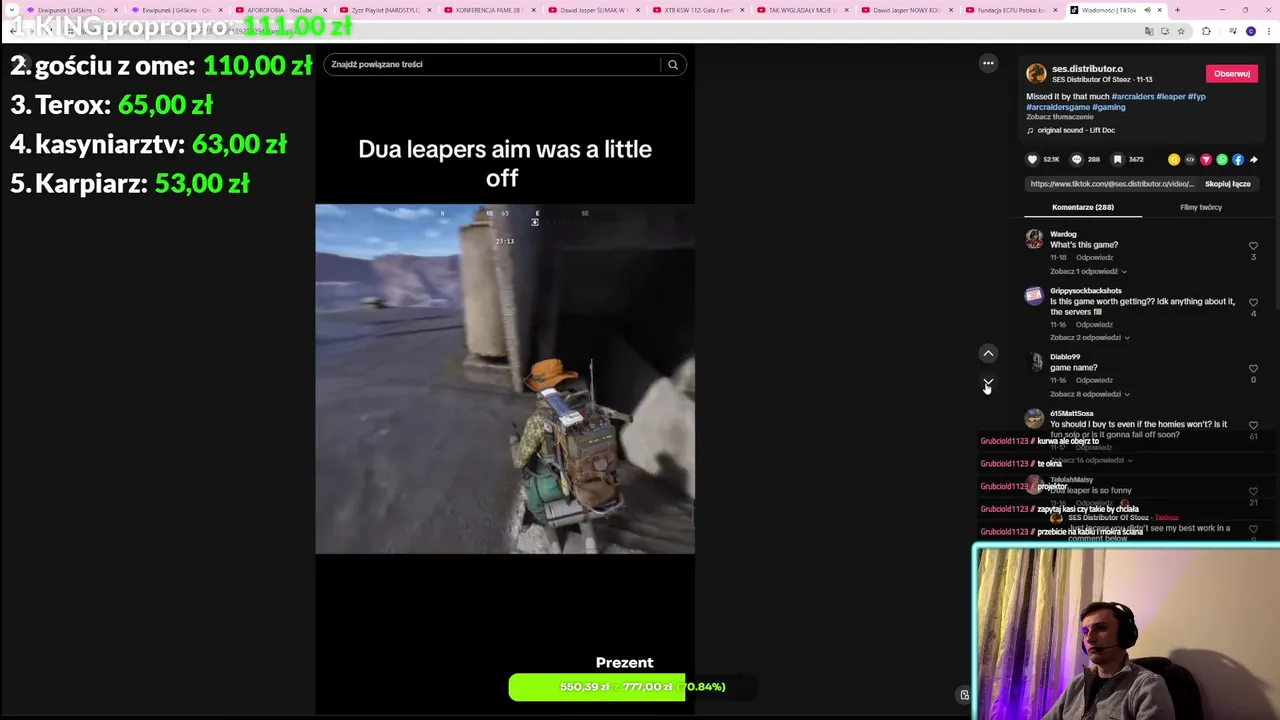Screen dimensions: 1280x720
Task: Click the Obserwuj follow button
Action: pos(1231,74)
